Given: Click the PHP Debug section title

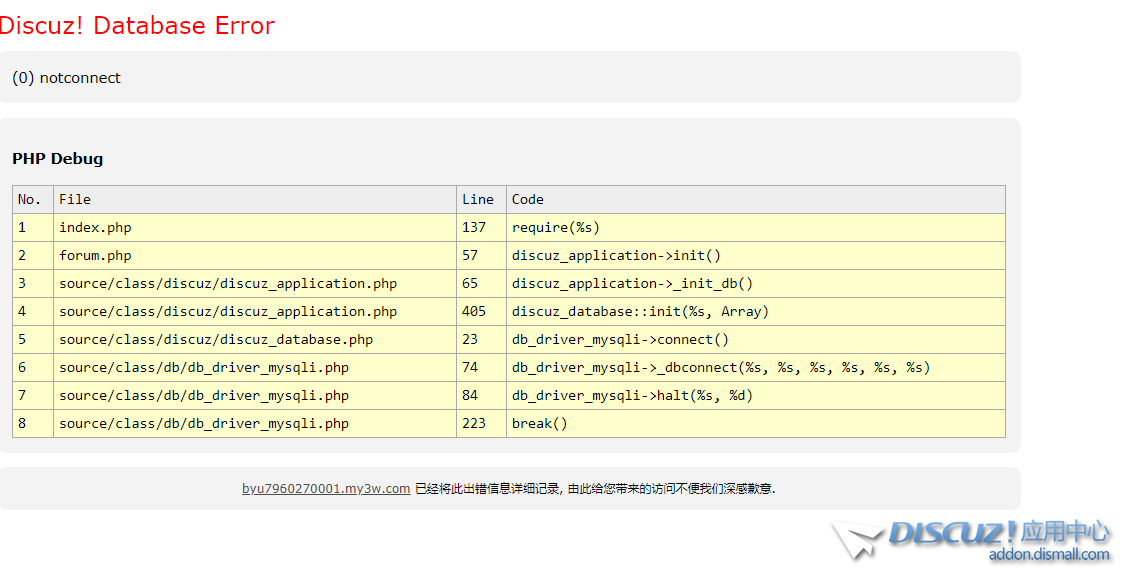Looking at the screenshot, I should [x=58, y=158].
